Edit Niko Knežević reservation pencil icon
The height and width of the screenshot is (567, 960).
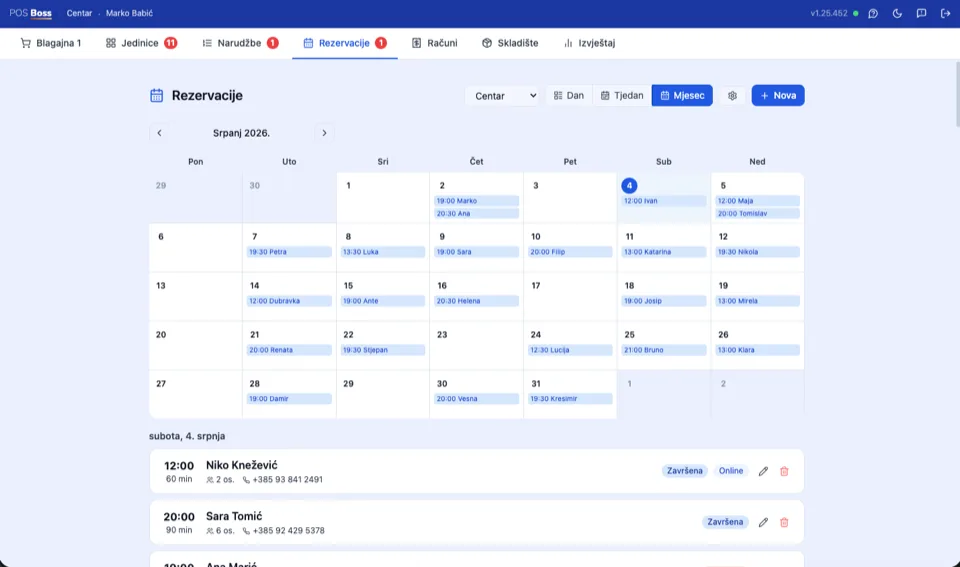(x=763, y=471)
